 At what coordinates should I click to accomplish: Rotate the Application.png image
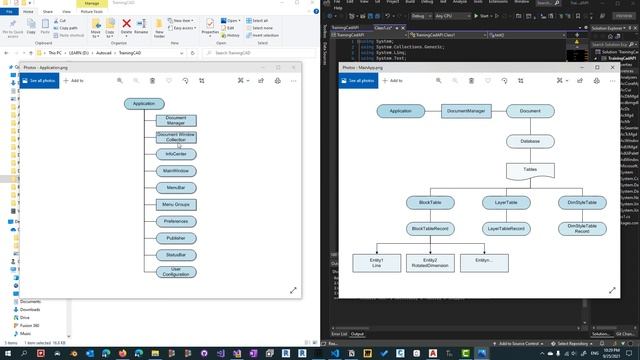[185, 81]
